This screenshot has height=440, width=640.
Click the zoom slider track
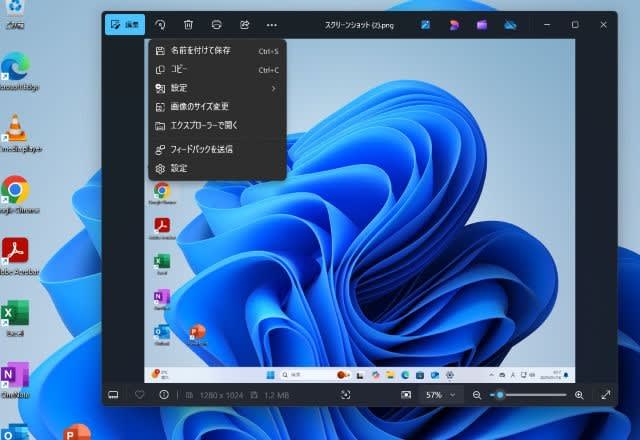[x=528, y=395]
